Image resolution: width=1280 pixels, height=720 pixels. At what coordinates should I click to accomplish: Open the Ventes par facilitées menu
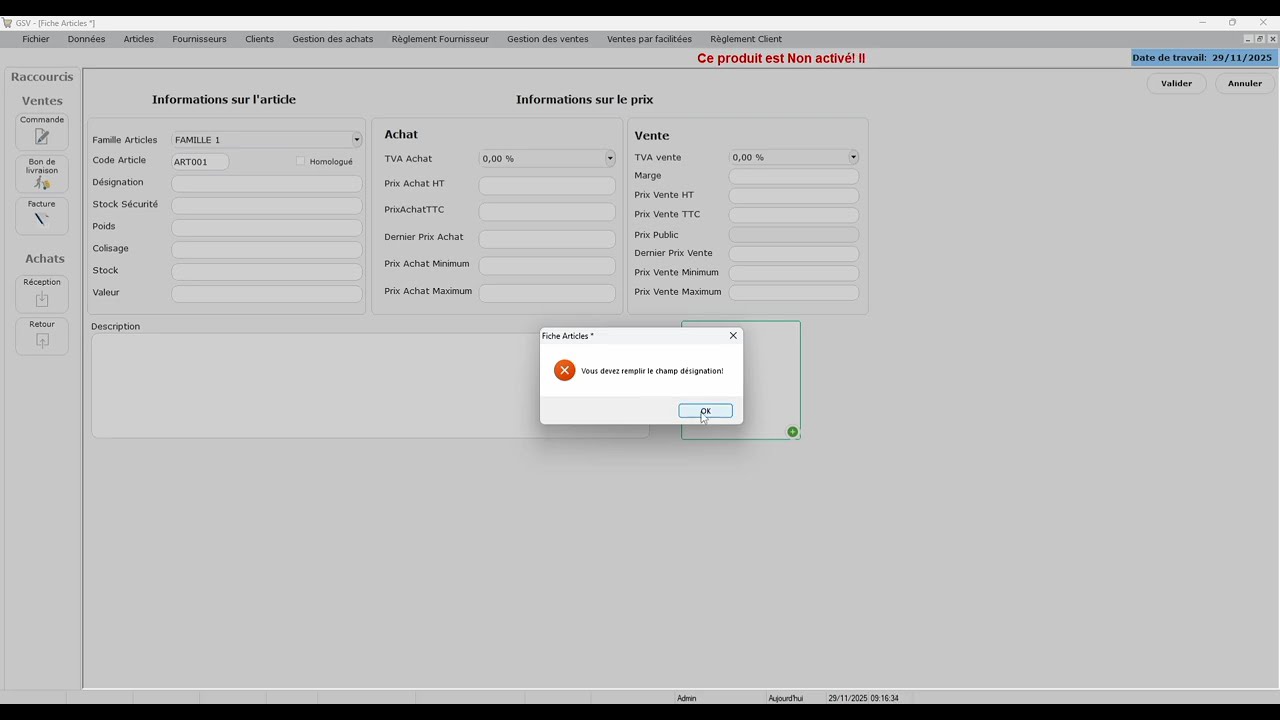click(x=649, y=39)
